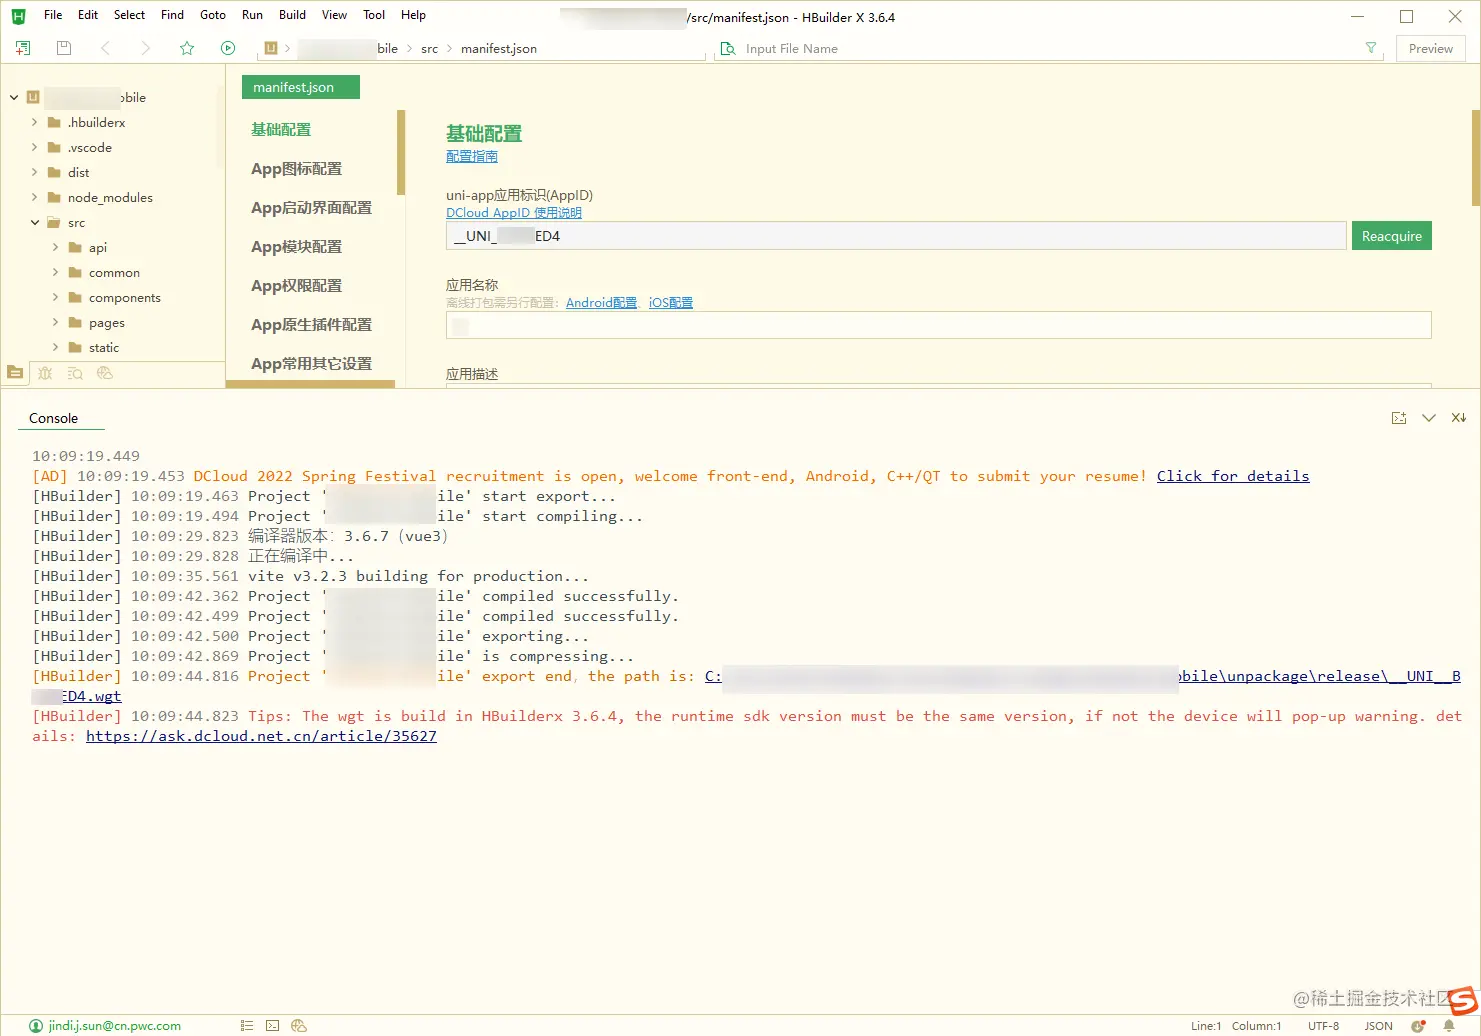Viewport: 1481px width, 1036px height.
Task: Select the Console tab
Action: pyautogui.click(x=54, y=418)
